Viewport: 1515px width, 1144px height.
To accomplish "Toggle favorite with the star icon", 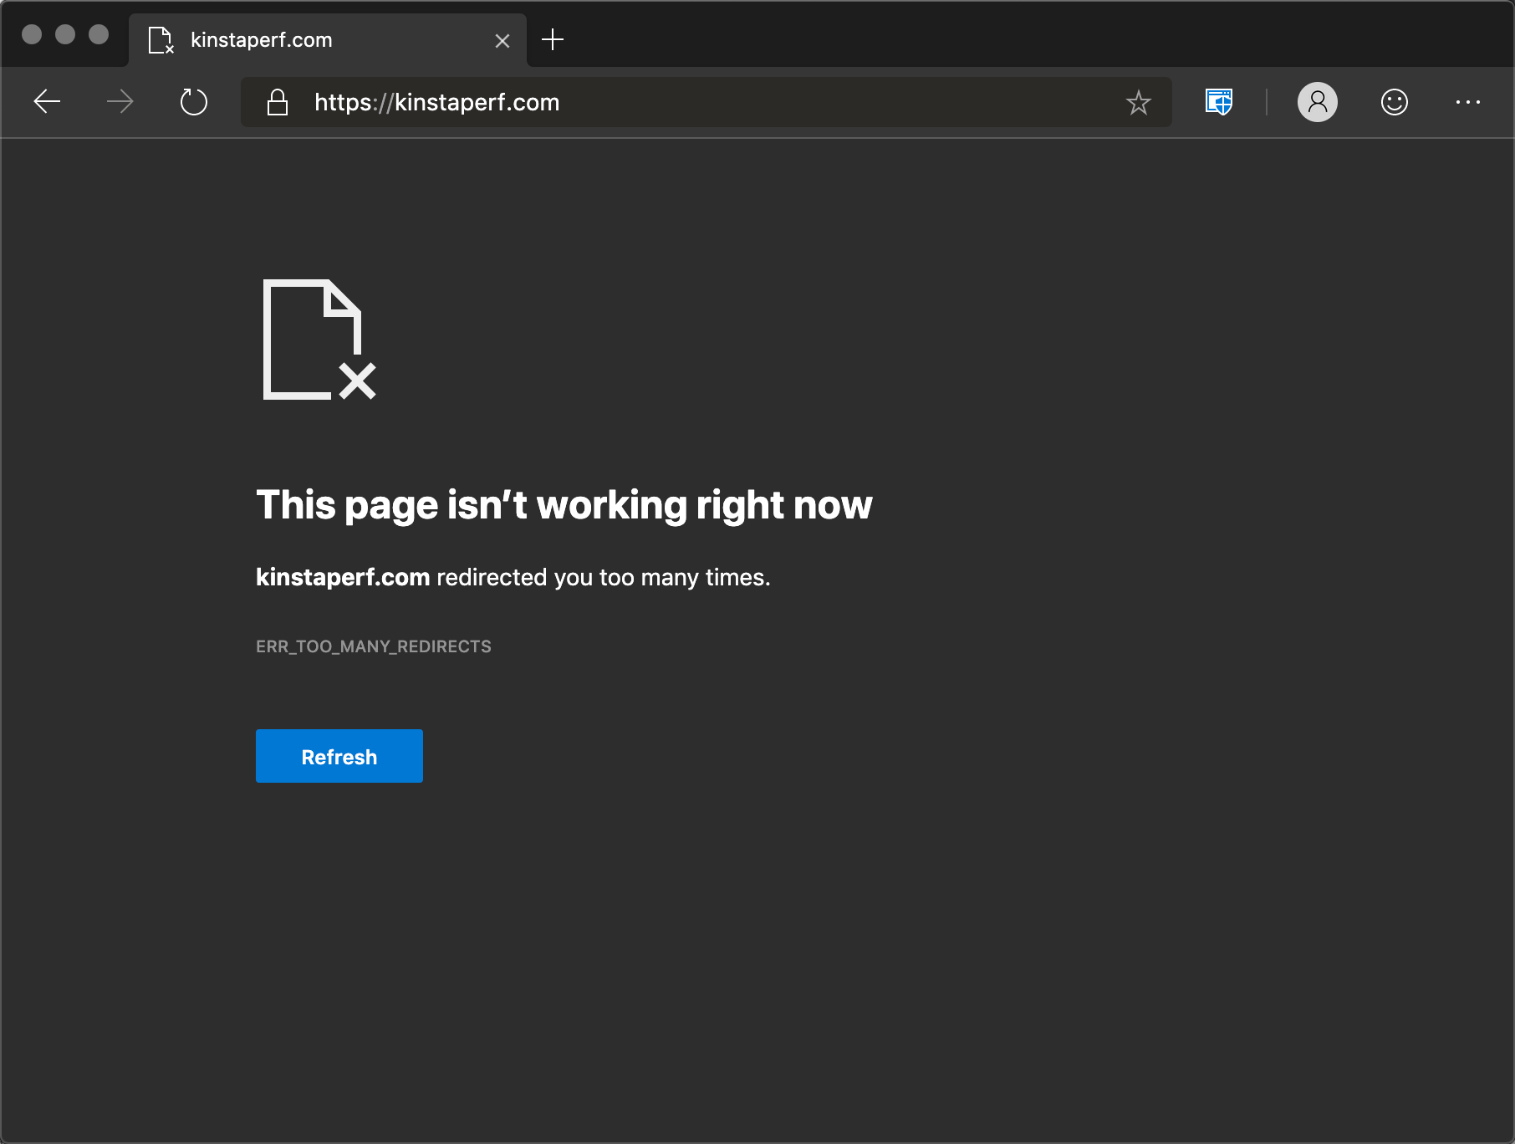I will tap(1138, 101).
